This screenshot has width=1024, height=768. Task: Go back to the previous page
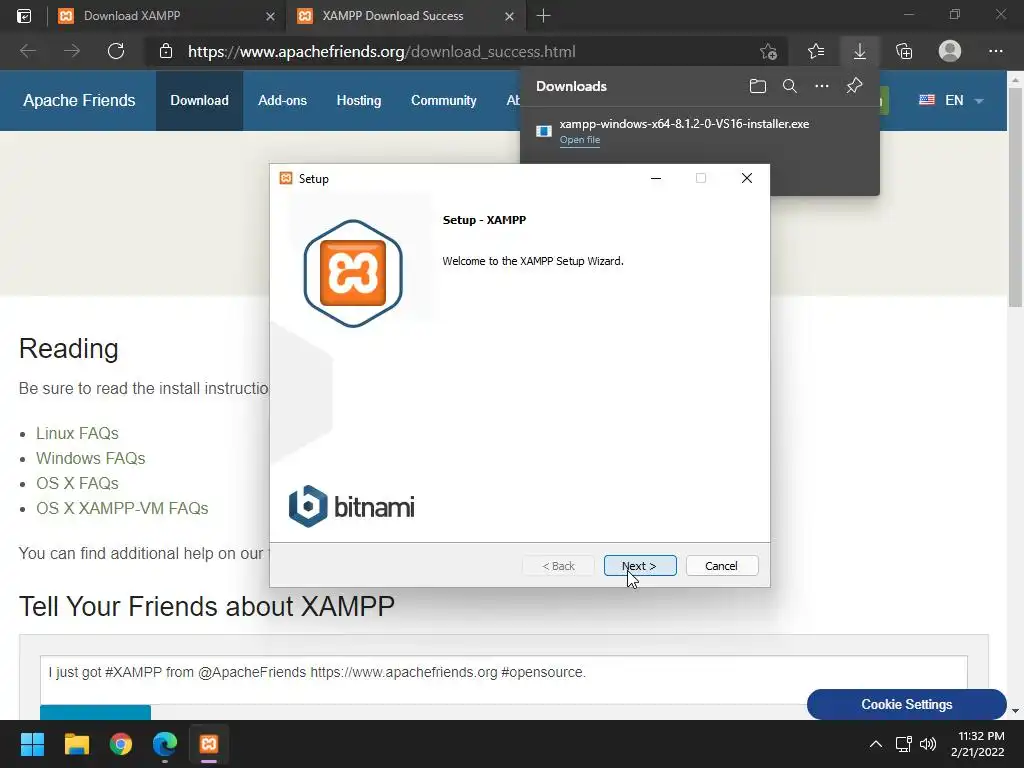click(27, 51)
